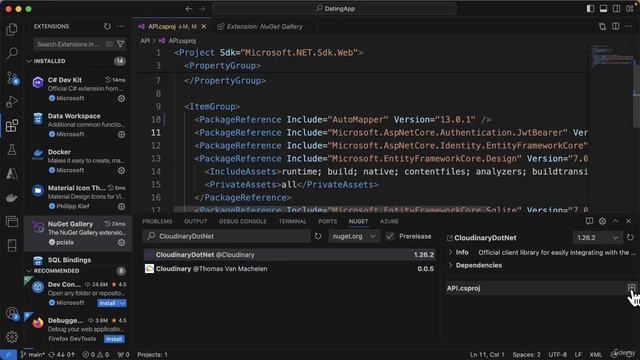Clear extensions search results icon
The width and height of the screenshot is (640, 360).
tap(109, 44)
